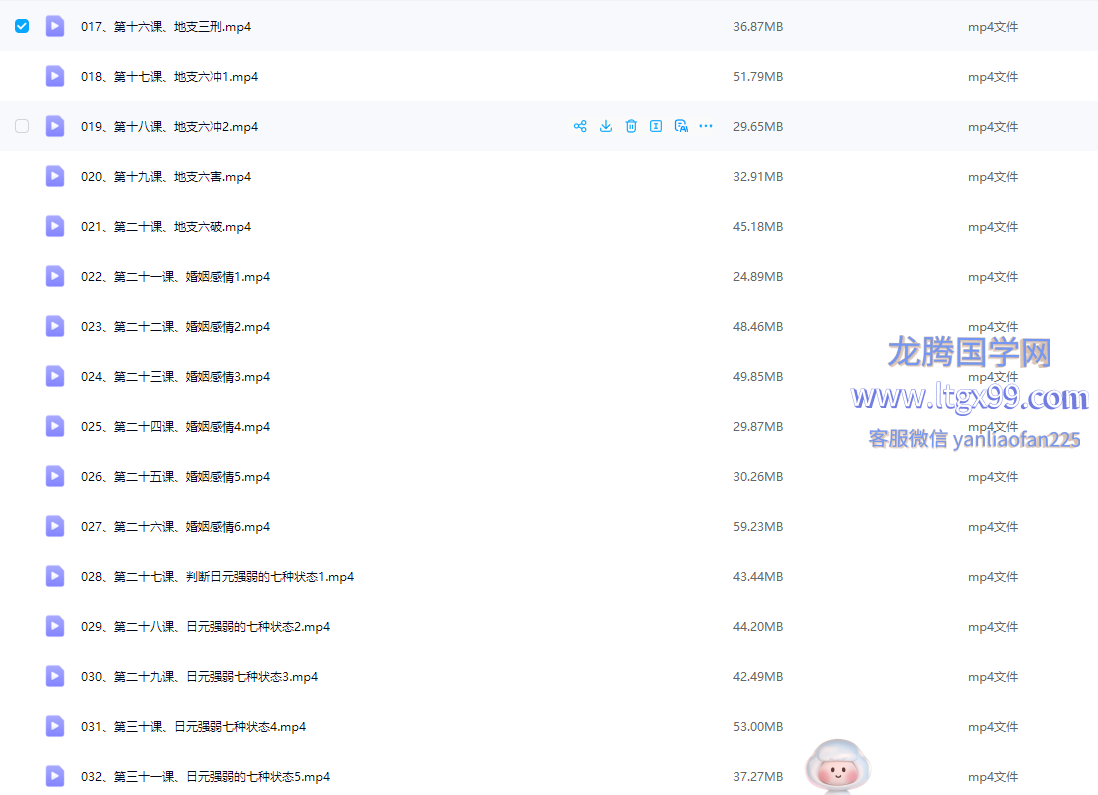Viewport: 1098px width, 795px height.
Task: Click the video icon beside 025 婚姻感情4
Action: (55, 426)
